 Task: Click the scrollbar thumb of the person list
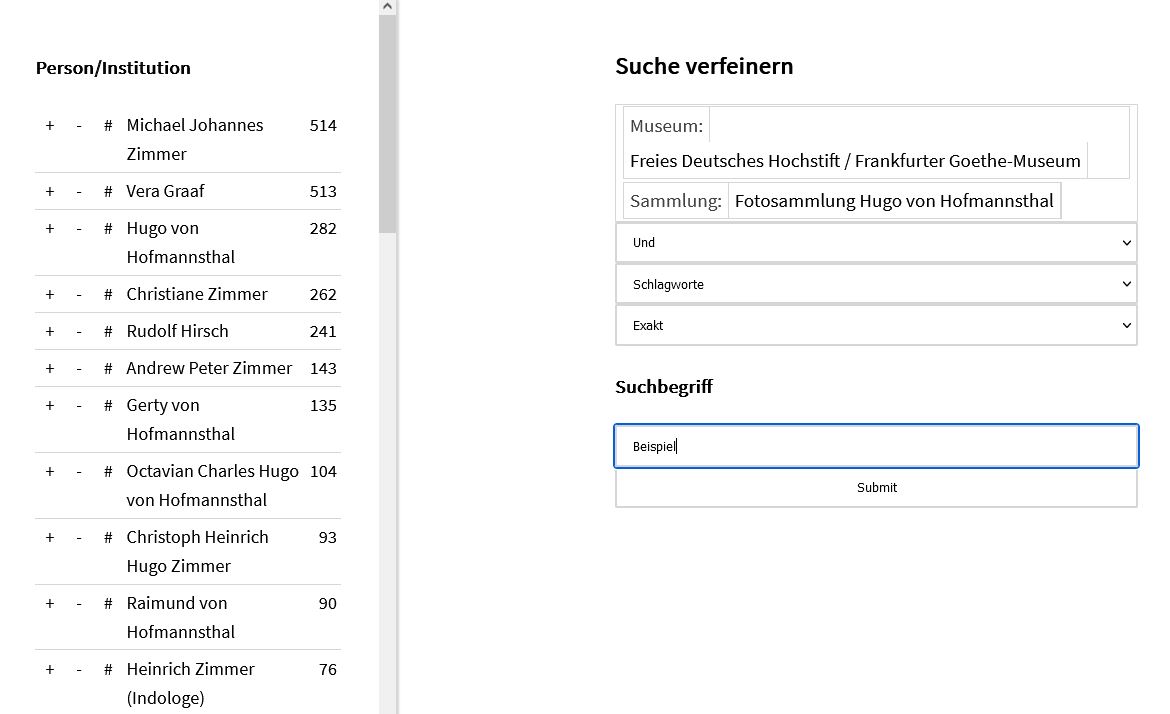387,124
